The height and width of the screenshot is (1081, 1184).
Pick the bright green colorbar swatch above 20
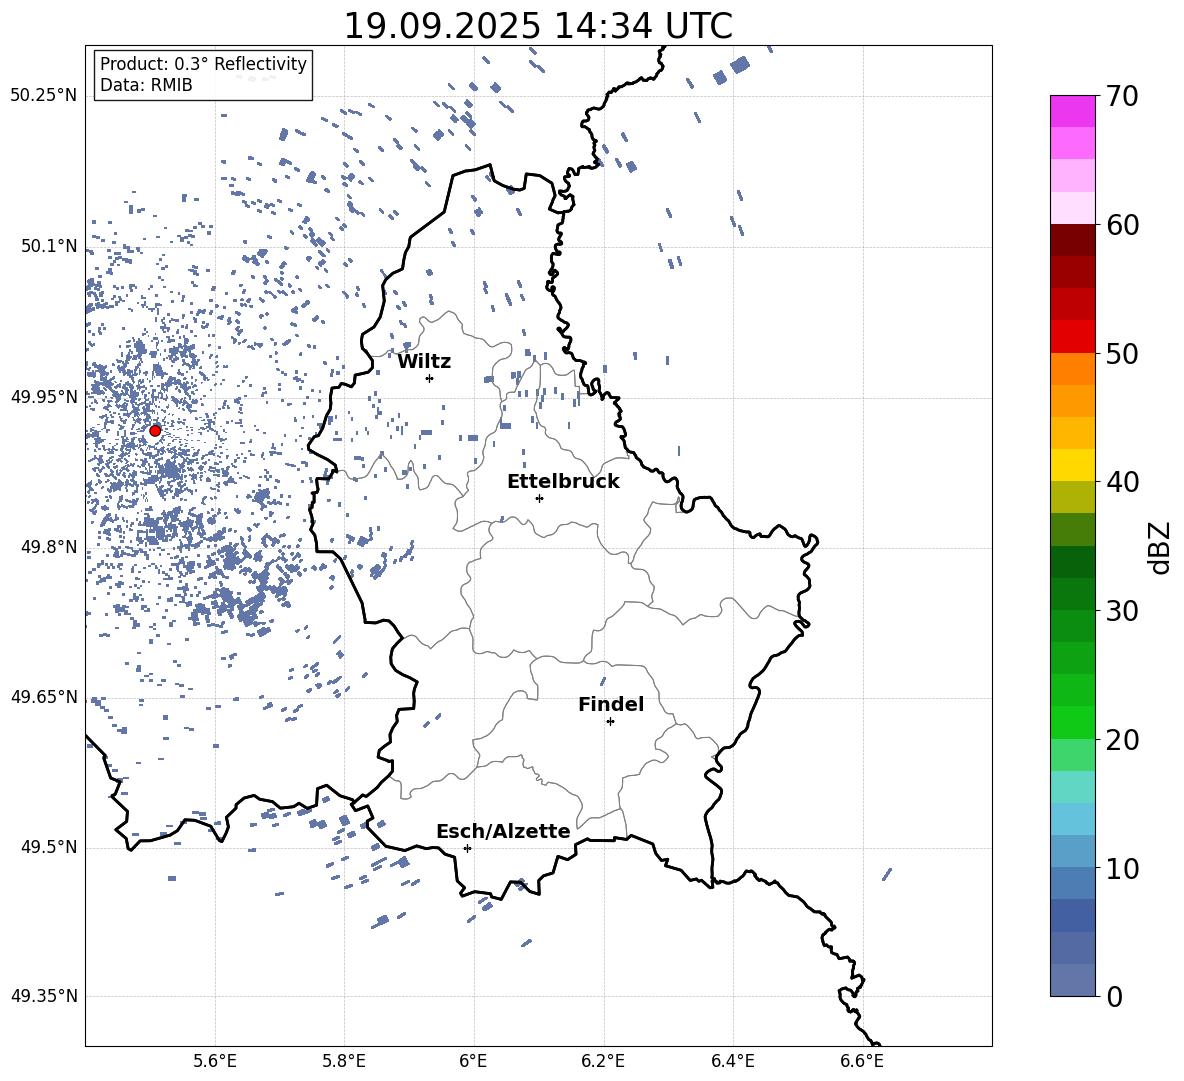1072,722
